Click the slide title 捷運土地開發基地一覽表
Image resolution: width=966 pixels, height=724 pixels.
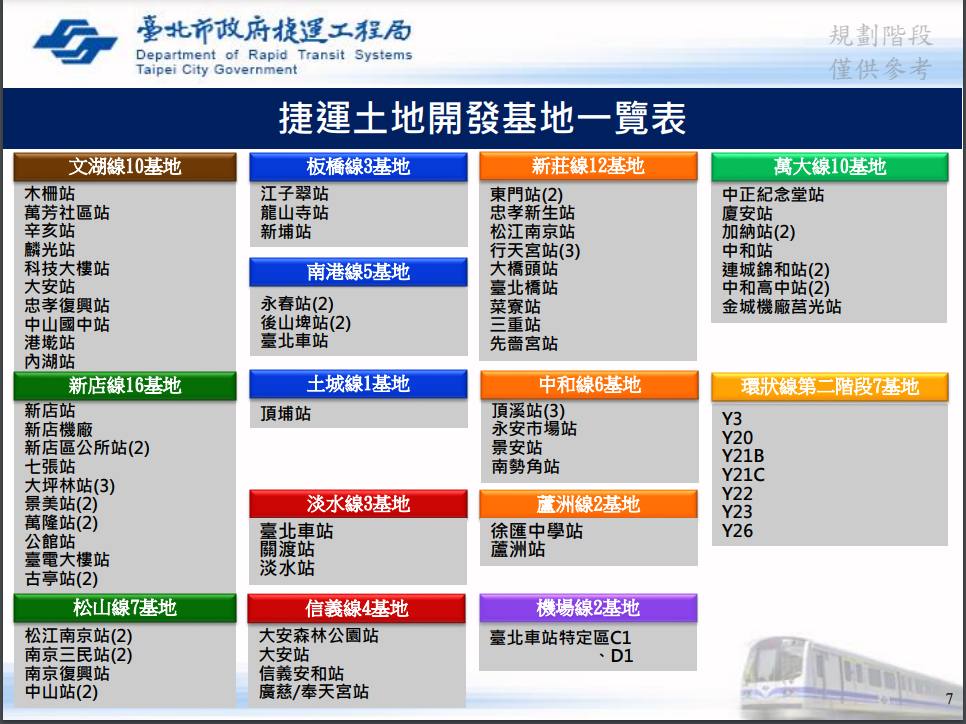(x=482, y=118)
